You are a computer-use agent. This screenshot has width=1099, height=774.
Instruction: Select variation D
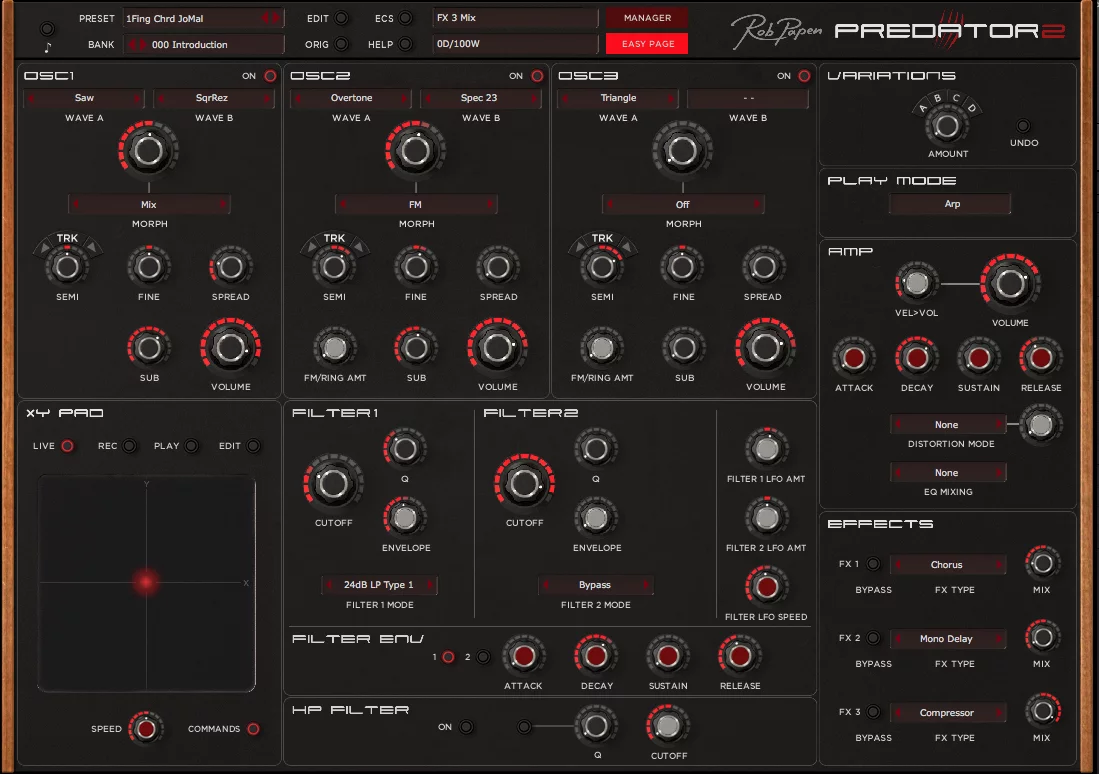pos(971,108)
